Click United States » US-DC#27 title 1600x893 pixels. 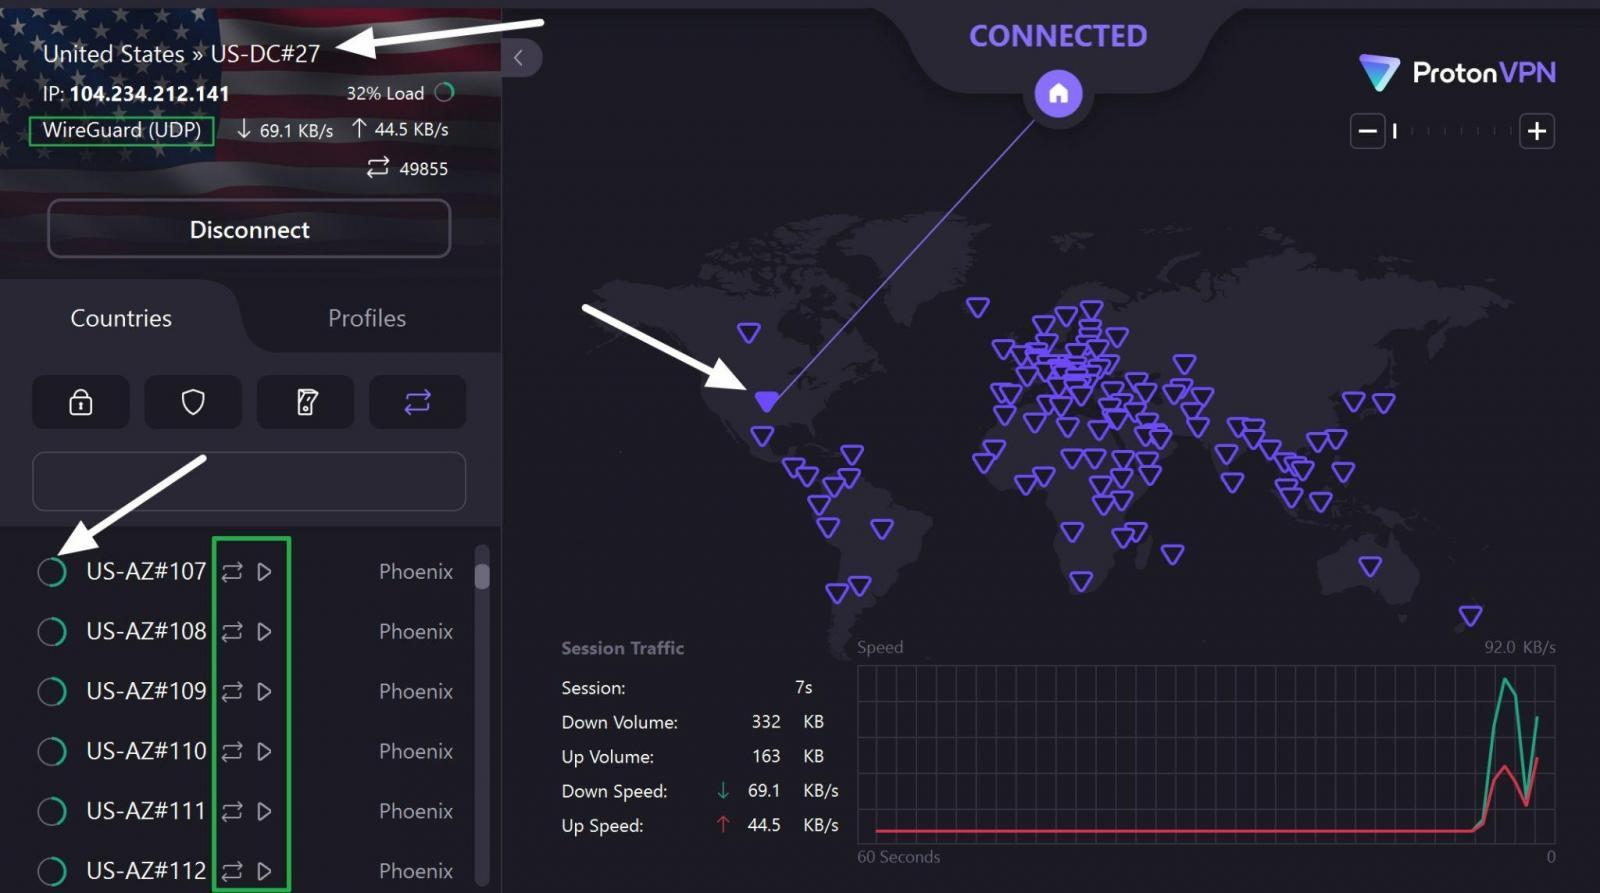pos(181,54)
